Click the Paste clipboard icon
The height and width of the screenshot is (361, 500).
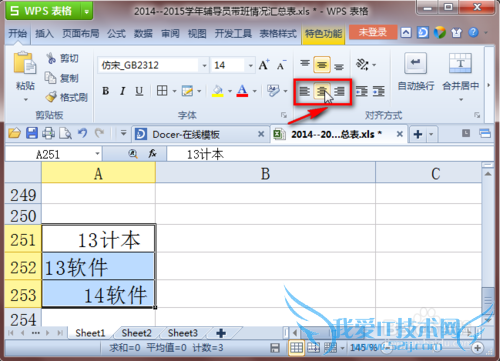25,63
